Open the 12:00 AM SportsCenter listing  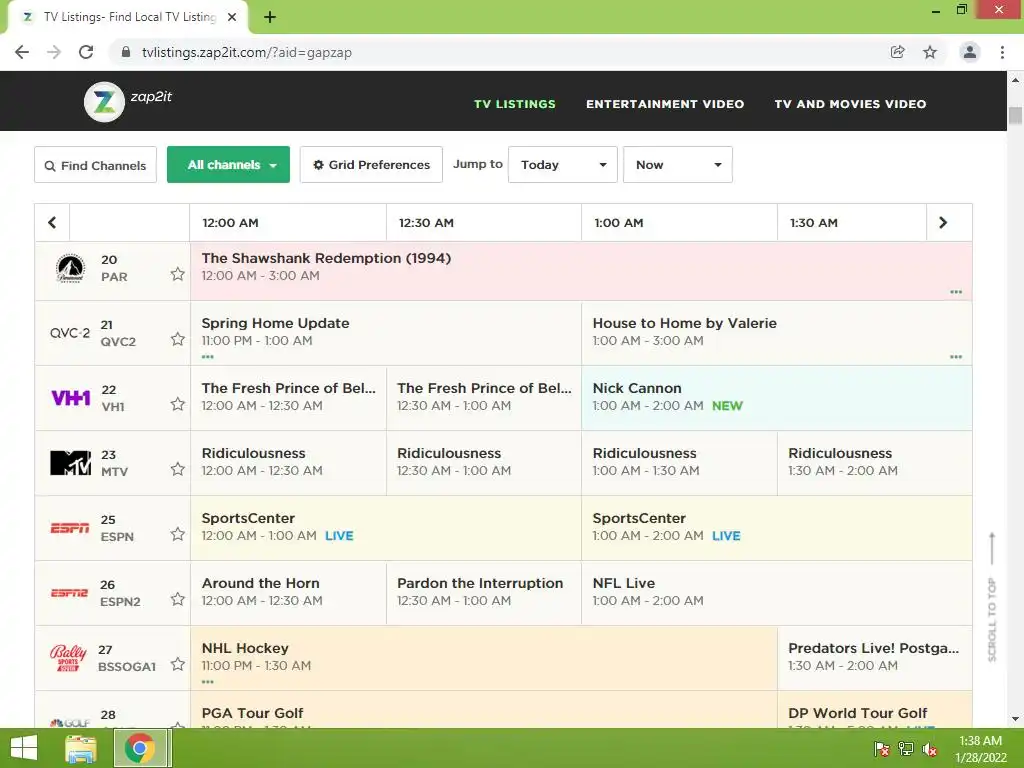(x=386, y=528)
